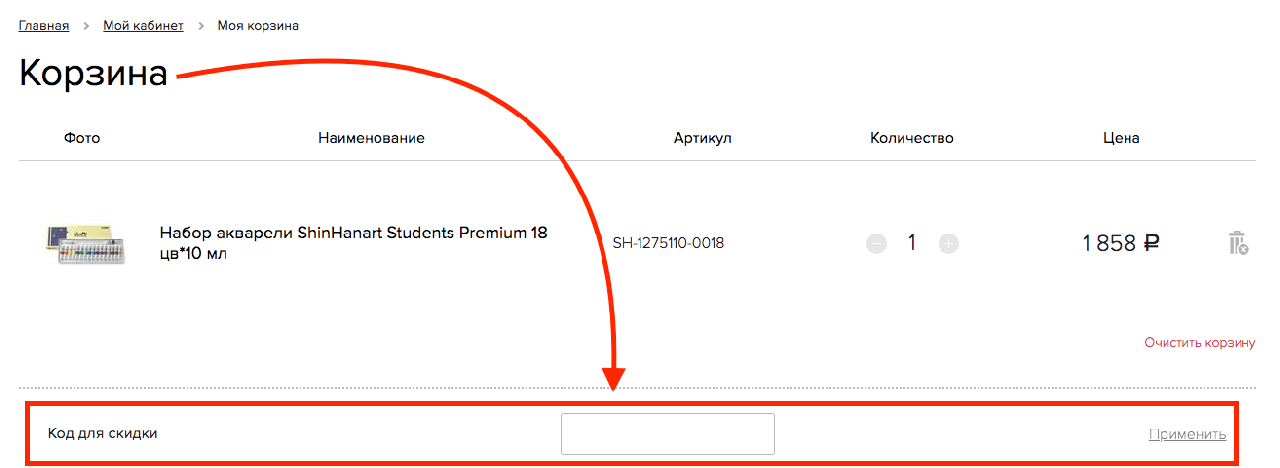This screenshot has width=1280, height=468.
Task: Select the Моя корзина breadcrumb item
Action: point(258,25)
